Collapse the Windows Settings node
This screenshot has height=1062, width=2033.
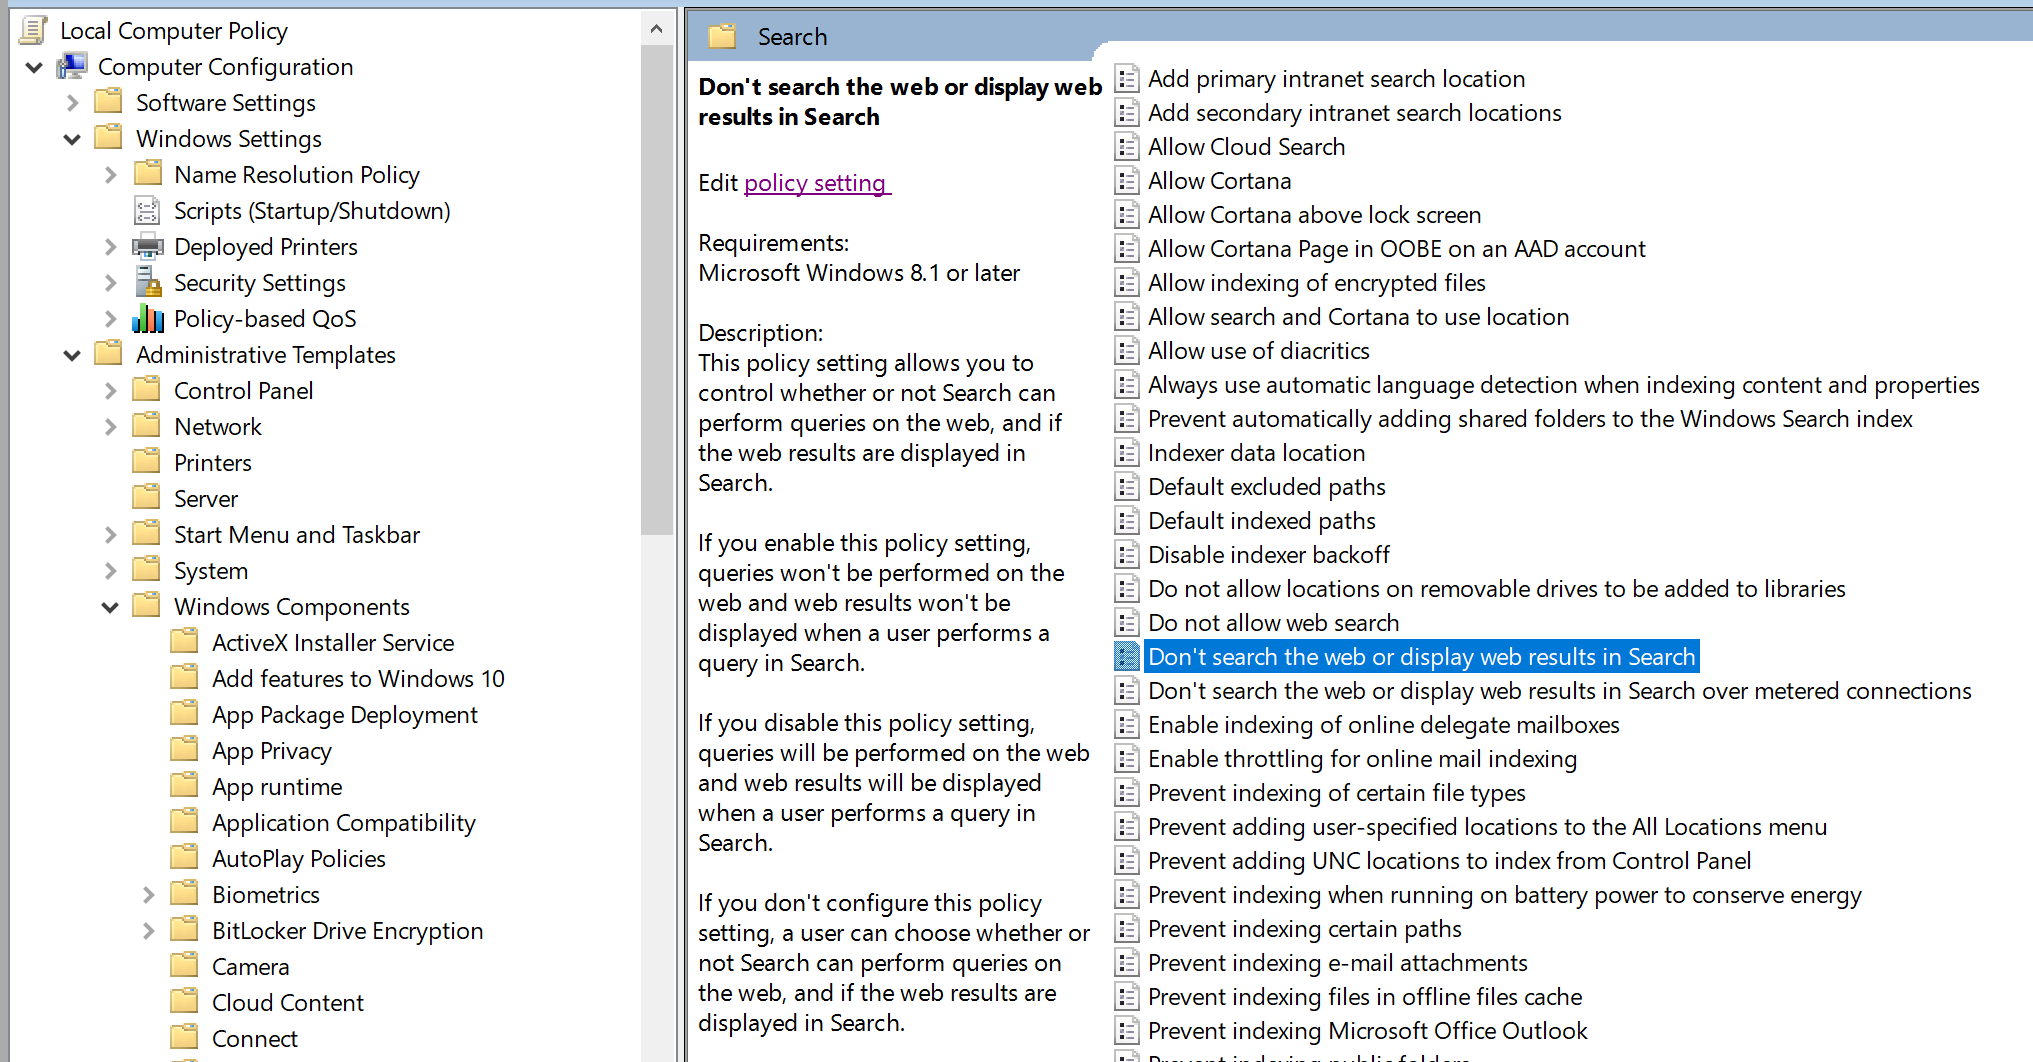tap(72, 139)
